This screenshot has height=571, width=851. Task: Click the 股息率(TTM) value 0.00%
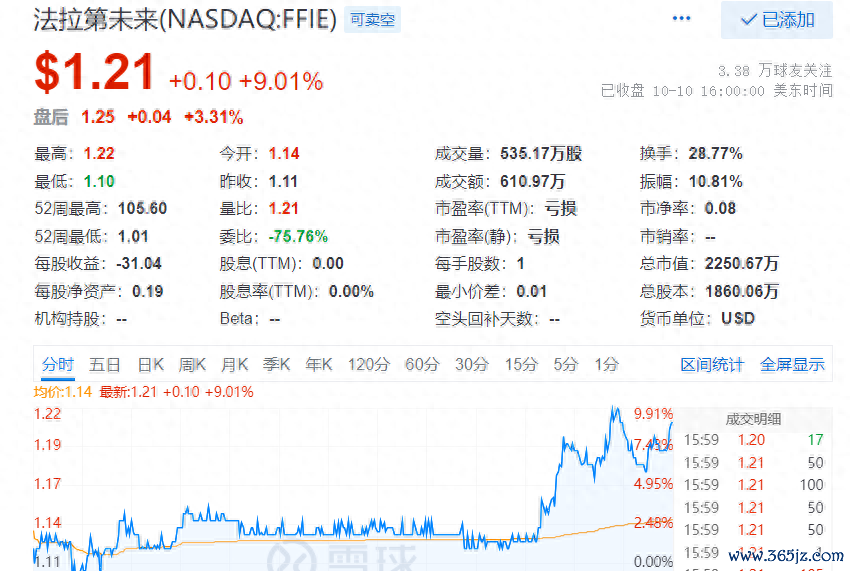pos(351,291)
